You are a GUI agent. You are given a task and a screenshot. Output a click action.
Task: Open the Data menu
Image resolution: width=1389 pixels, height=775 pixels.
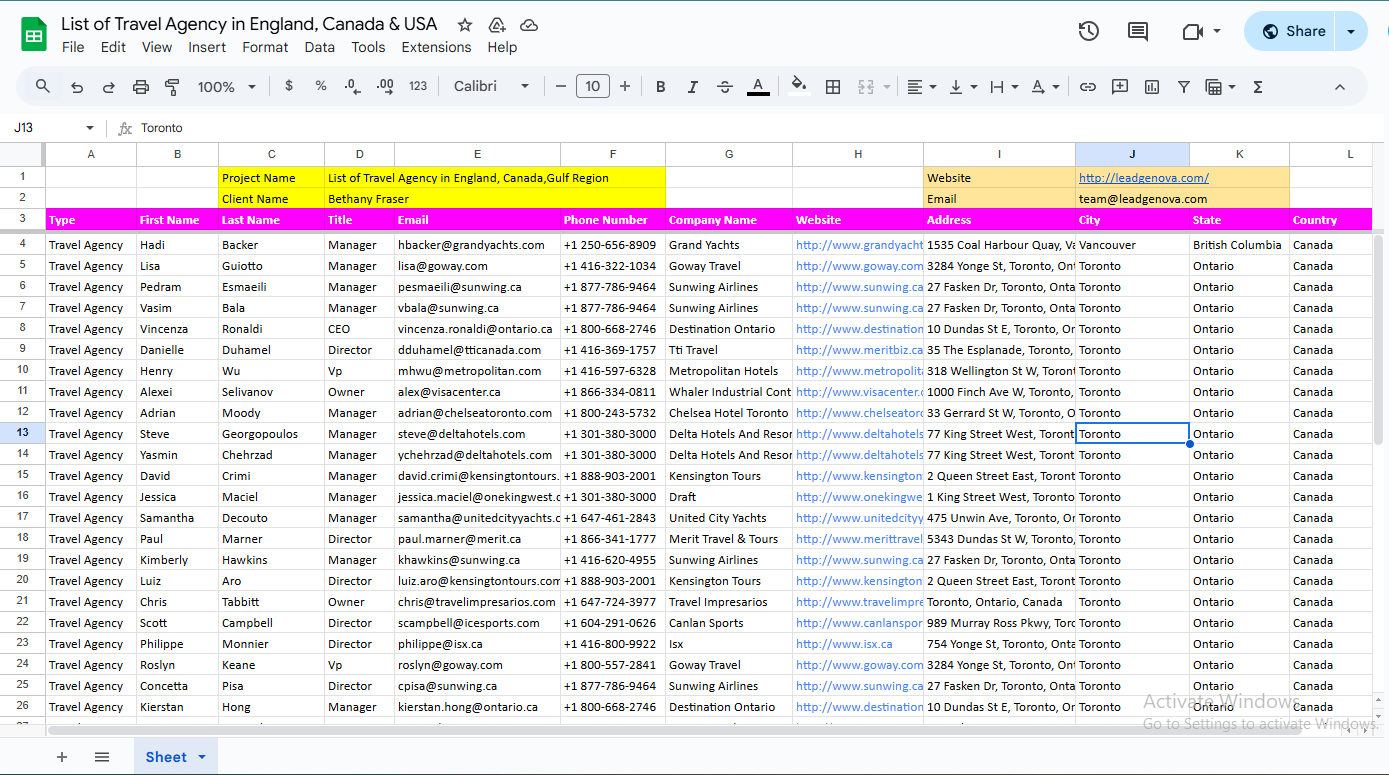tap(320, 47)
